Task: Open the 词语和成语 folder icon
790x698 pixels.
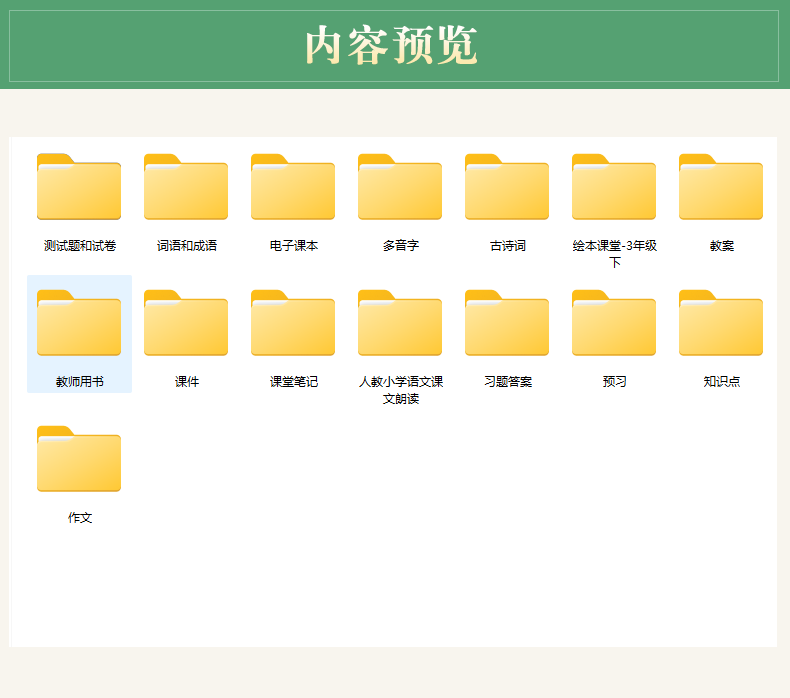Action: tap(186, 186)
